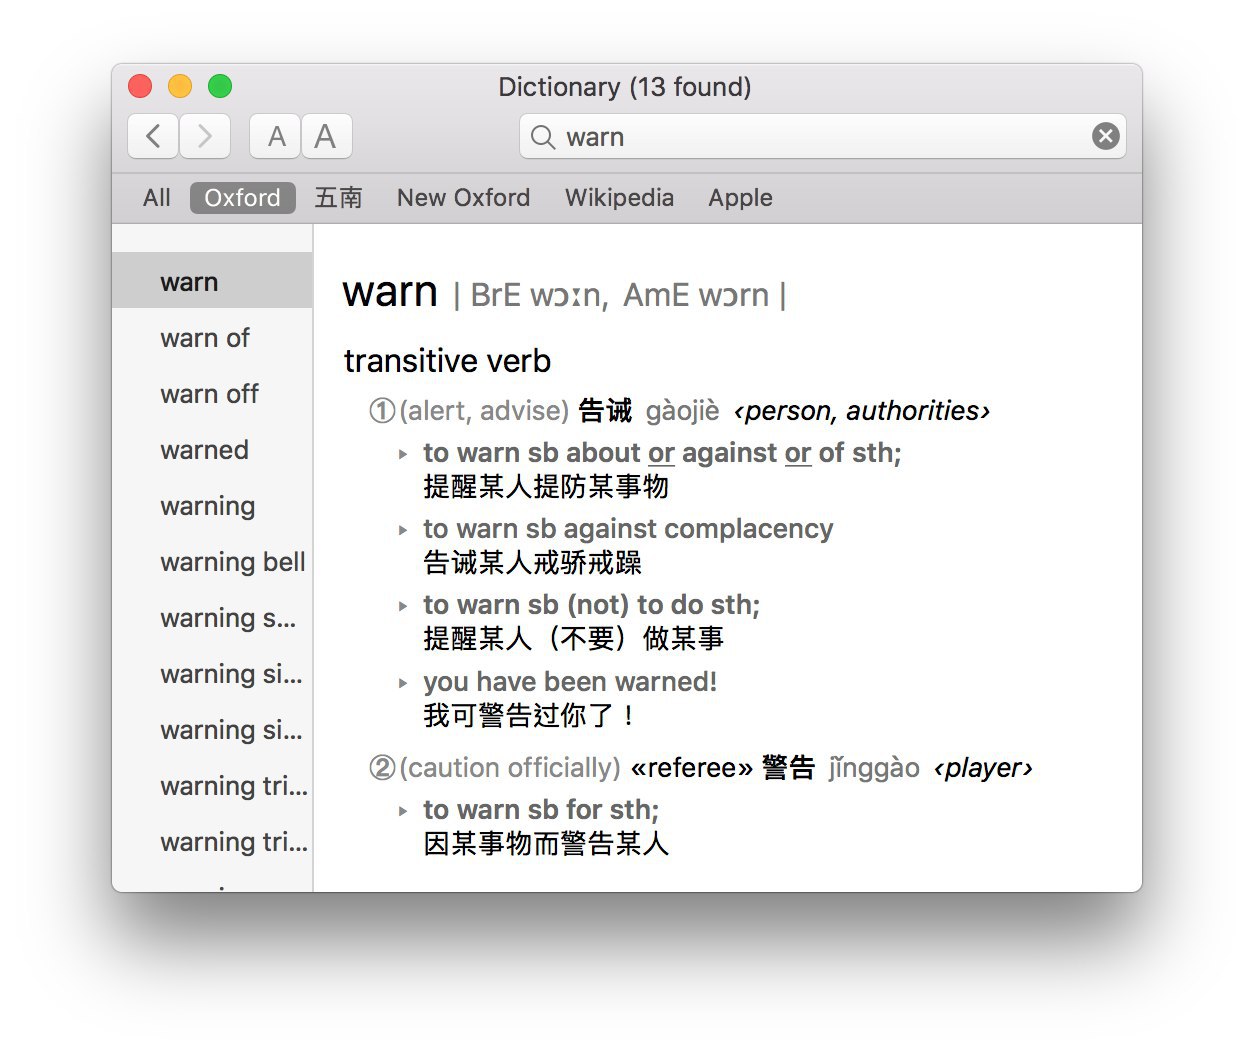Expand 'to warn sb for sth' example
Viewport: 1254px width, 1052px height.
click(403, 811)
